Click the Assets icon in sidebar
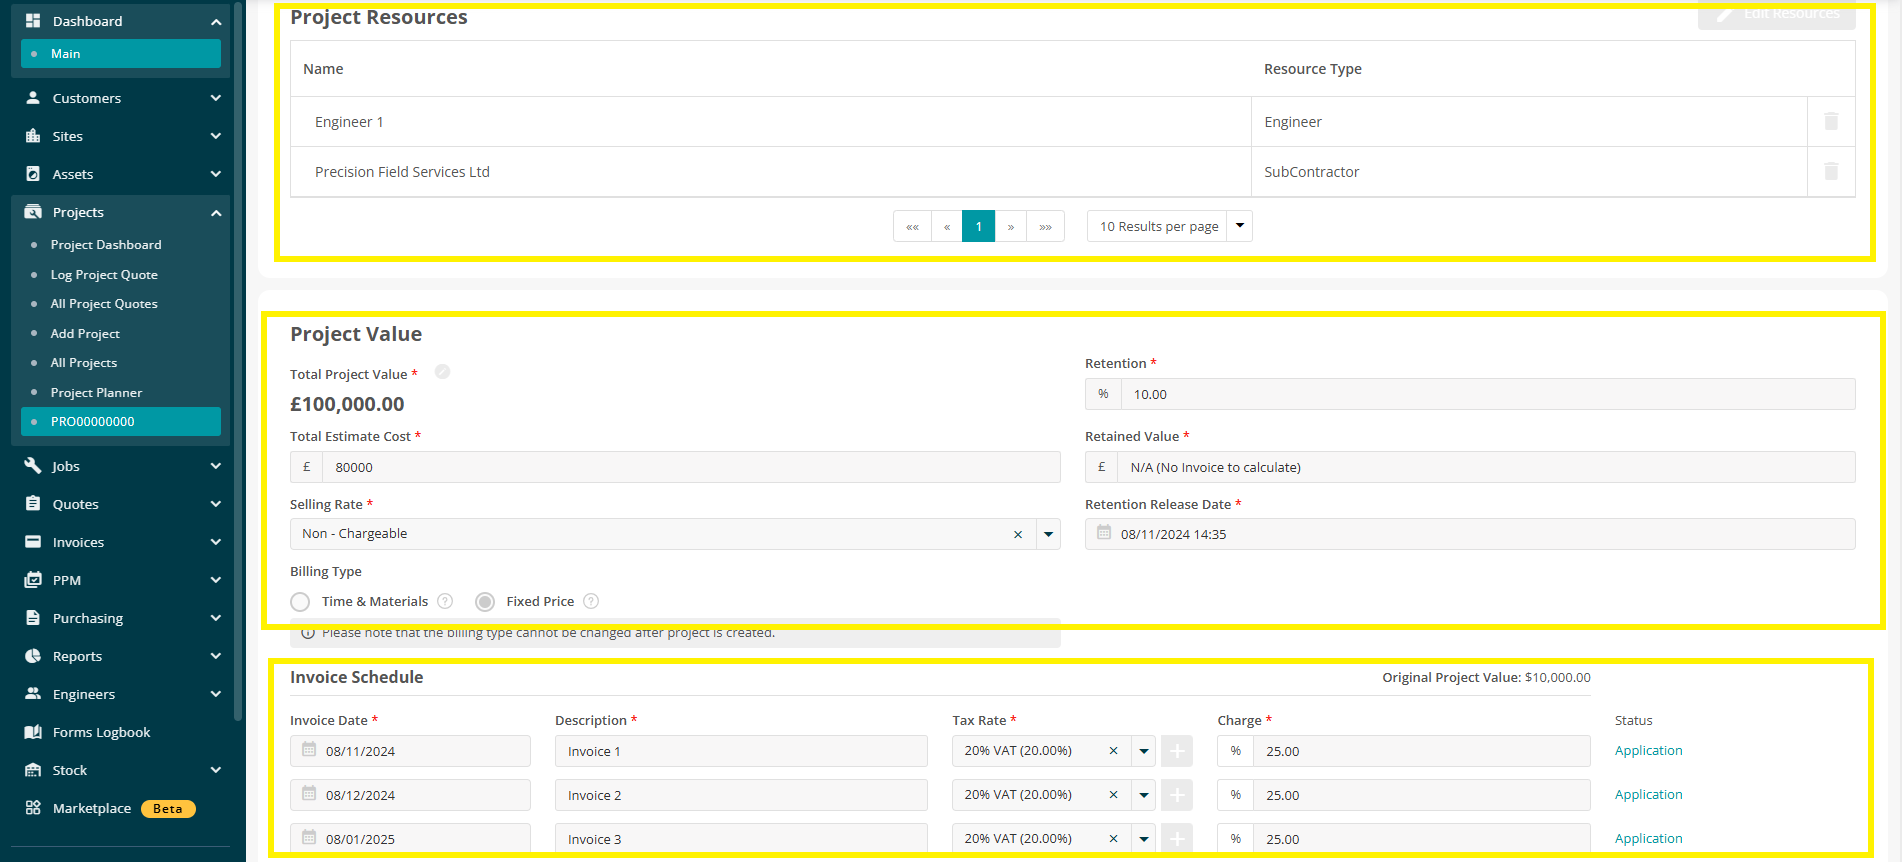 click(x=33, y=174)
